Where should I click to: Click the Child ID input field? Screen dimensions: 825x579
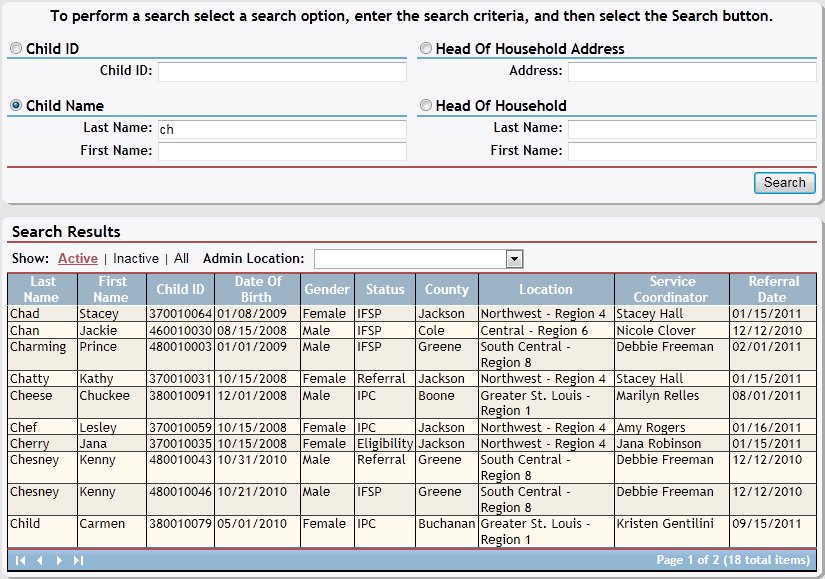pyautogui.click(x=282, y=72)
